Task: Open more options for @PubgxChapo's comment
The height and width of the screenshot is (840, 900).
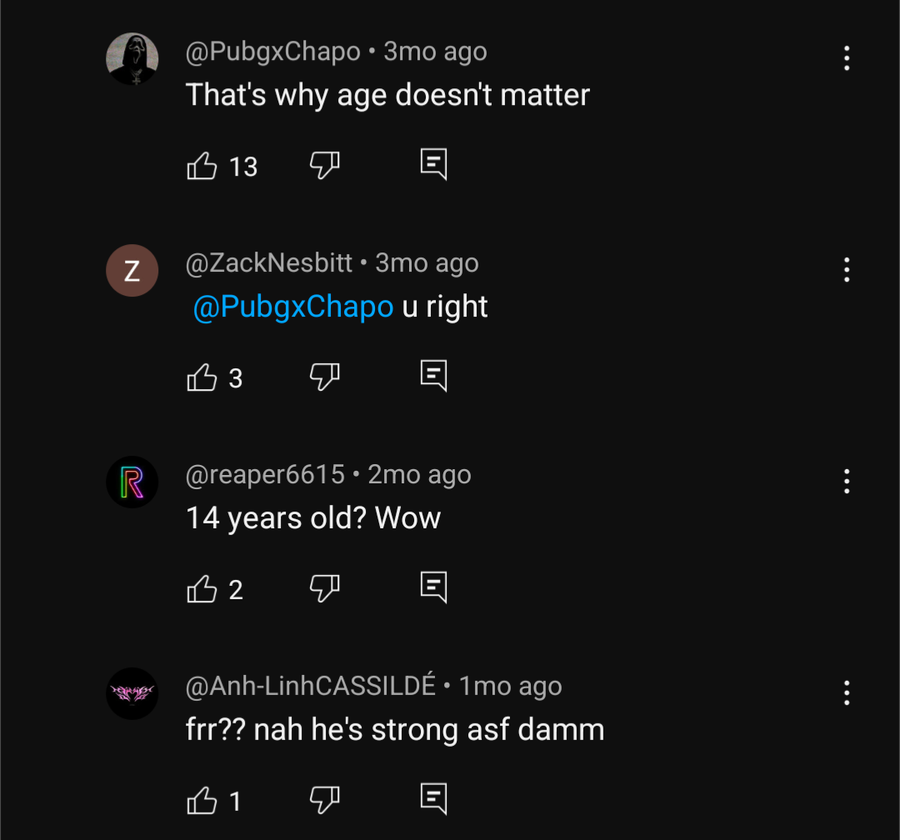Action: pos(846,58)
